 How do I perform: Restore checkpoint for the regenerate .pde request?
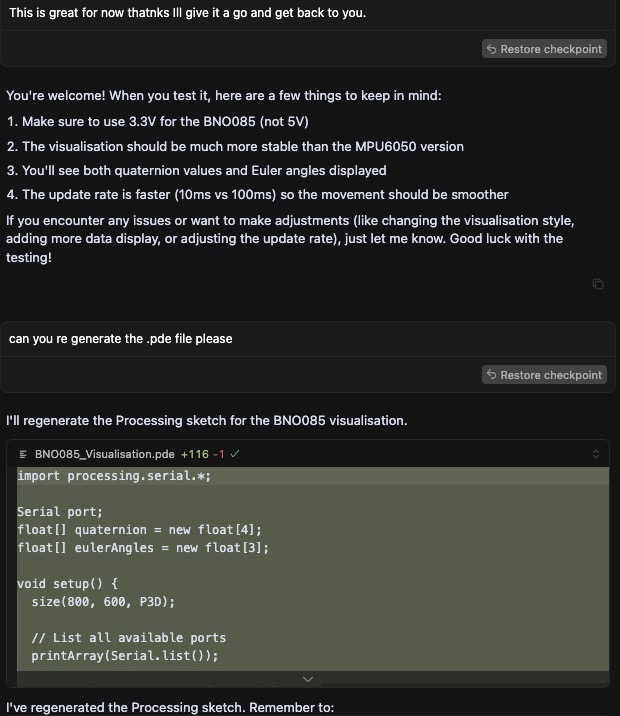544,375
